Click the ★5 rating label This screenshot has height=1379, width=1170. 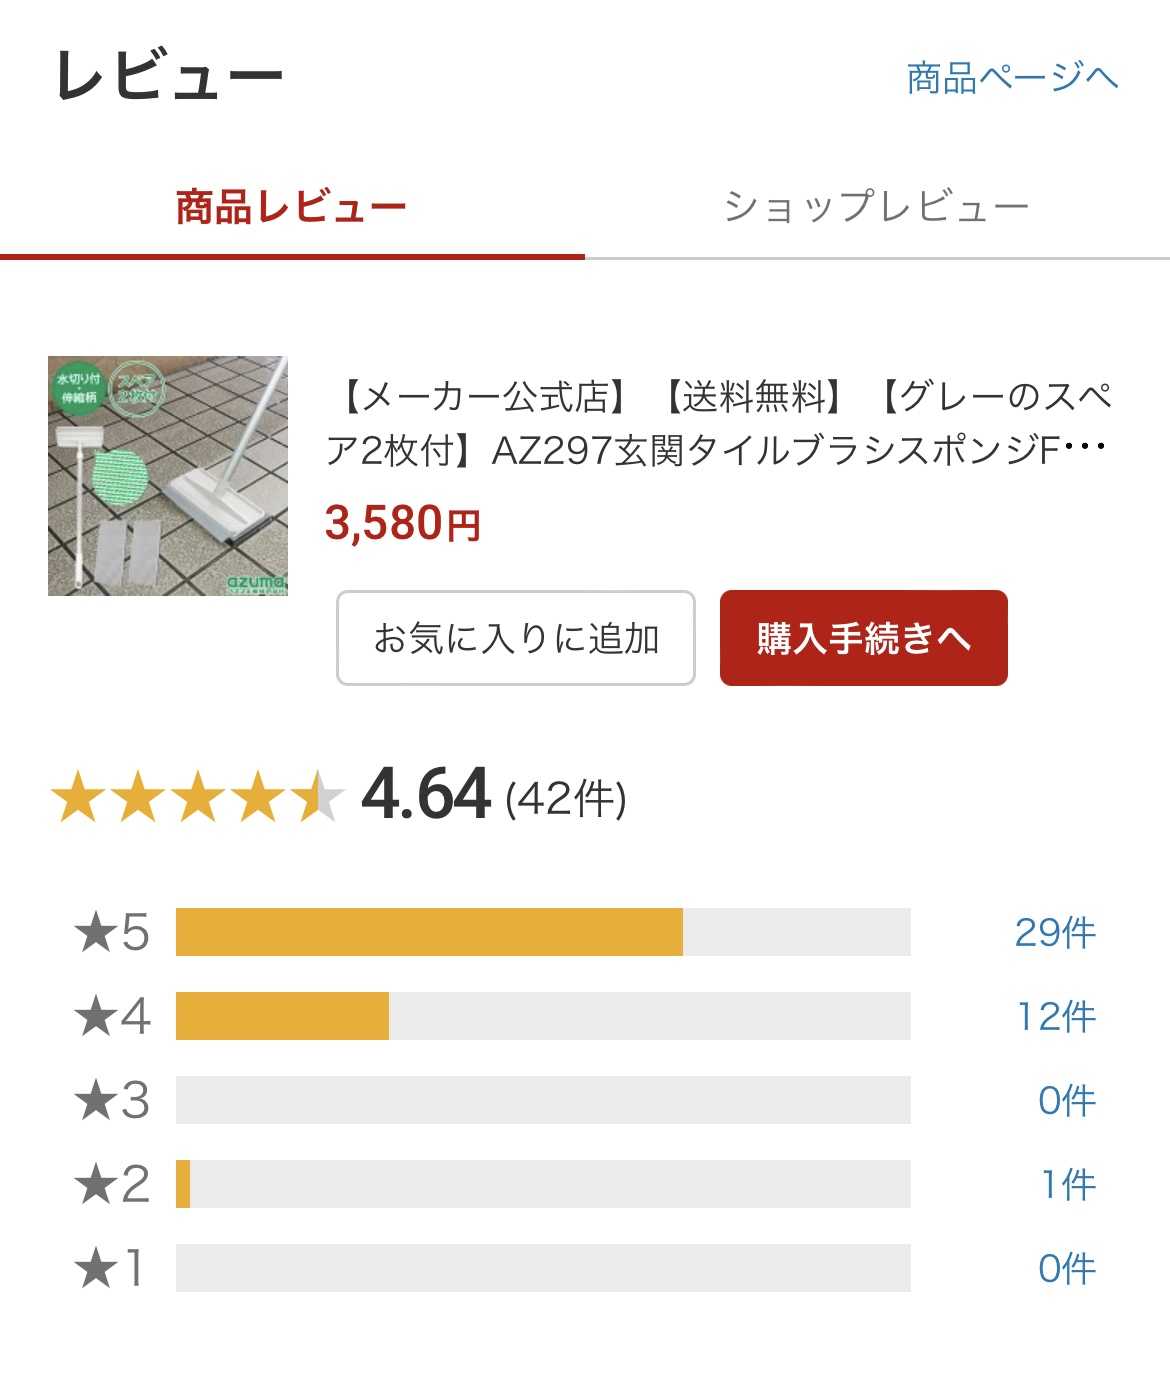pyautogui.click(x=112, y=932)
